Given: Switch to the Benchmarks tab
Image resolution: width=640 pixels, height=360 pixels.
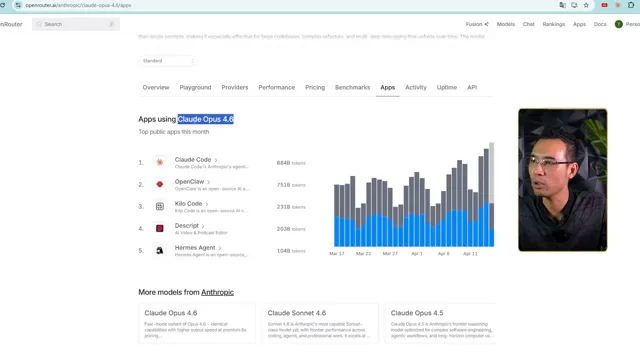Looking at the screenshot, I should click(353, 87).
